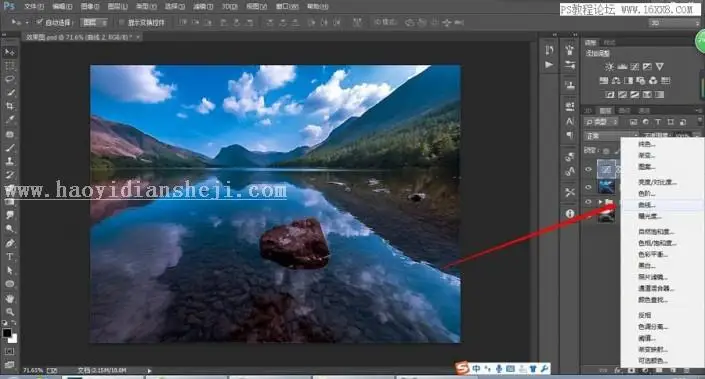This screenshot has height=379, width=705.
Task: Expand the layer group folder arrow
Action: pyautogui.click(x=600, y=202)
